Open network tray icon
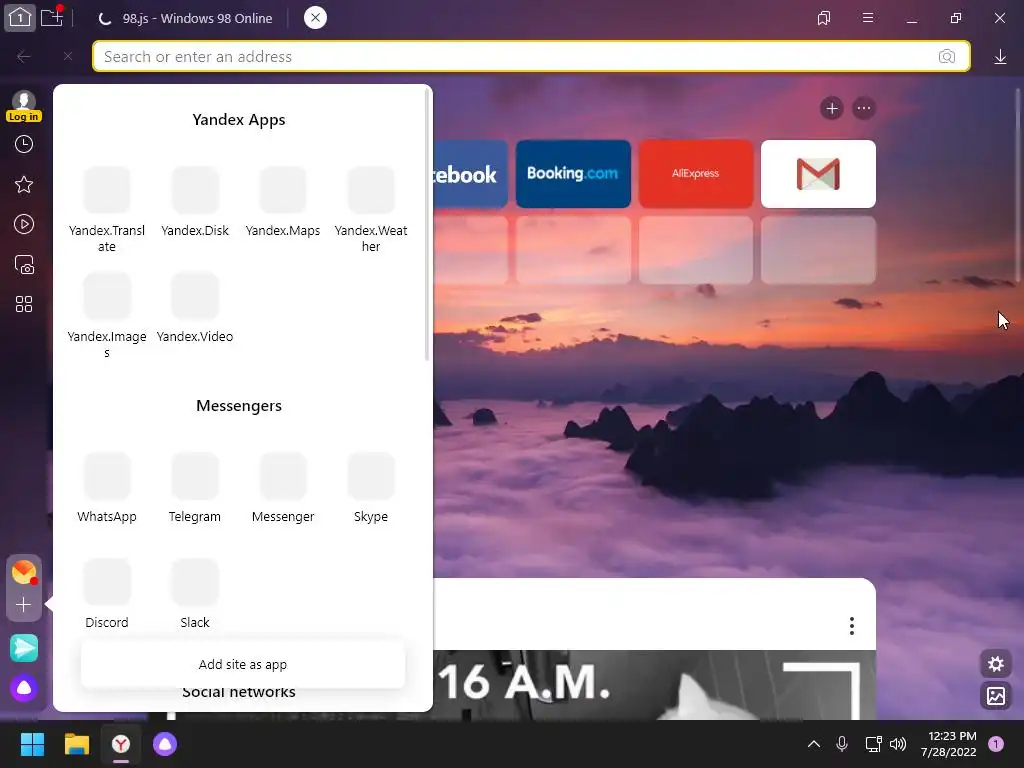The height and width of the screenshot is (768, 1024). click(x=873, y=744)
